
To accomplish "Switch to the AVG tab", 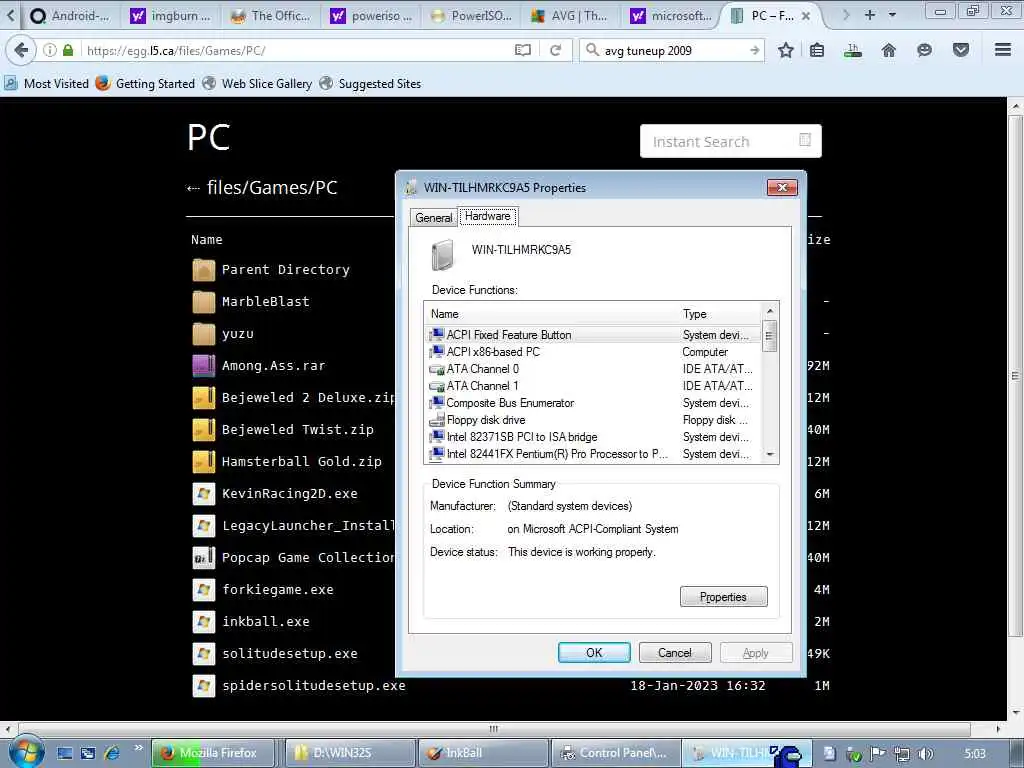I will pyautogui.click(x=570, y=16).
